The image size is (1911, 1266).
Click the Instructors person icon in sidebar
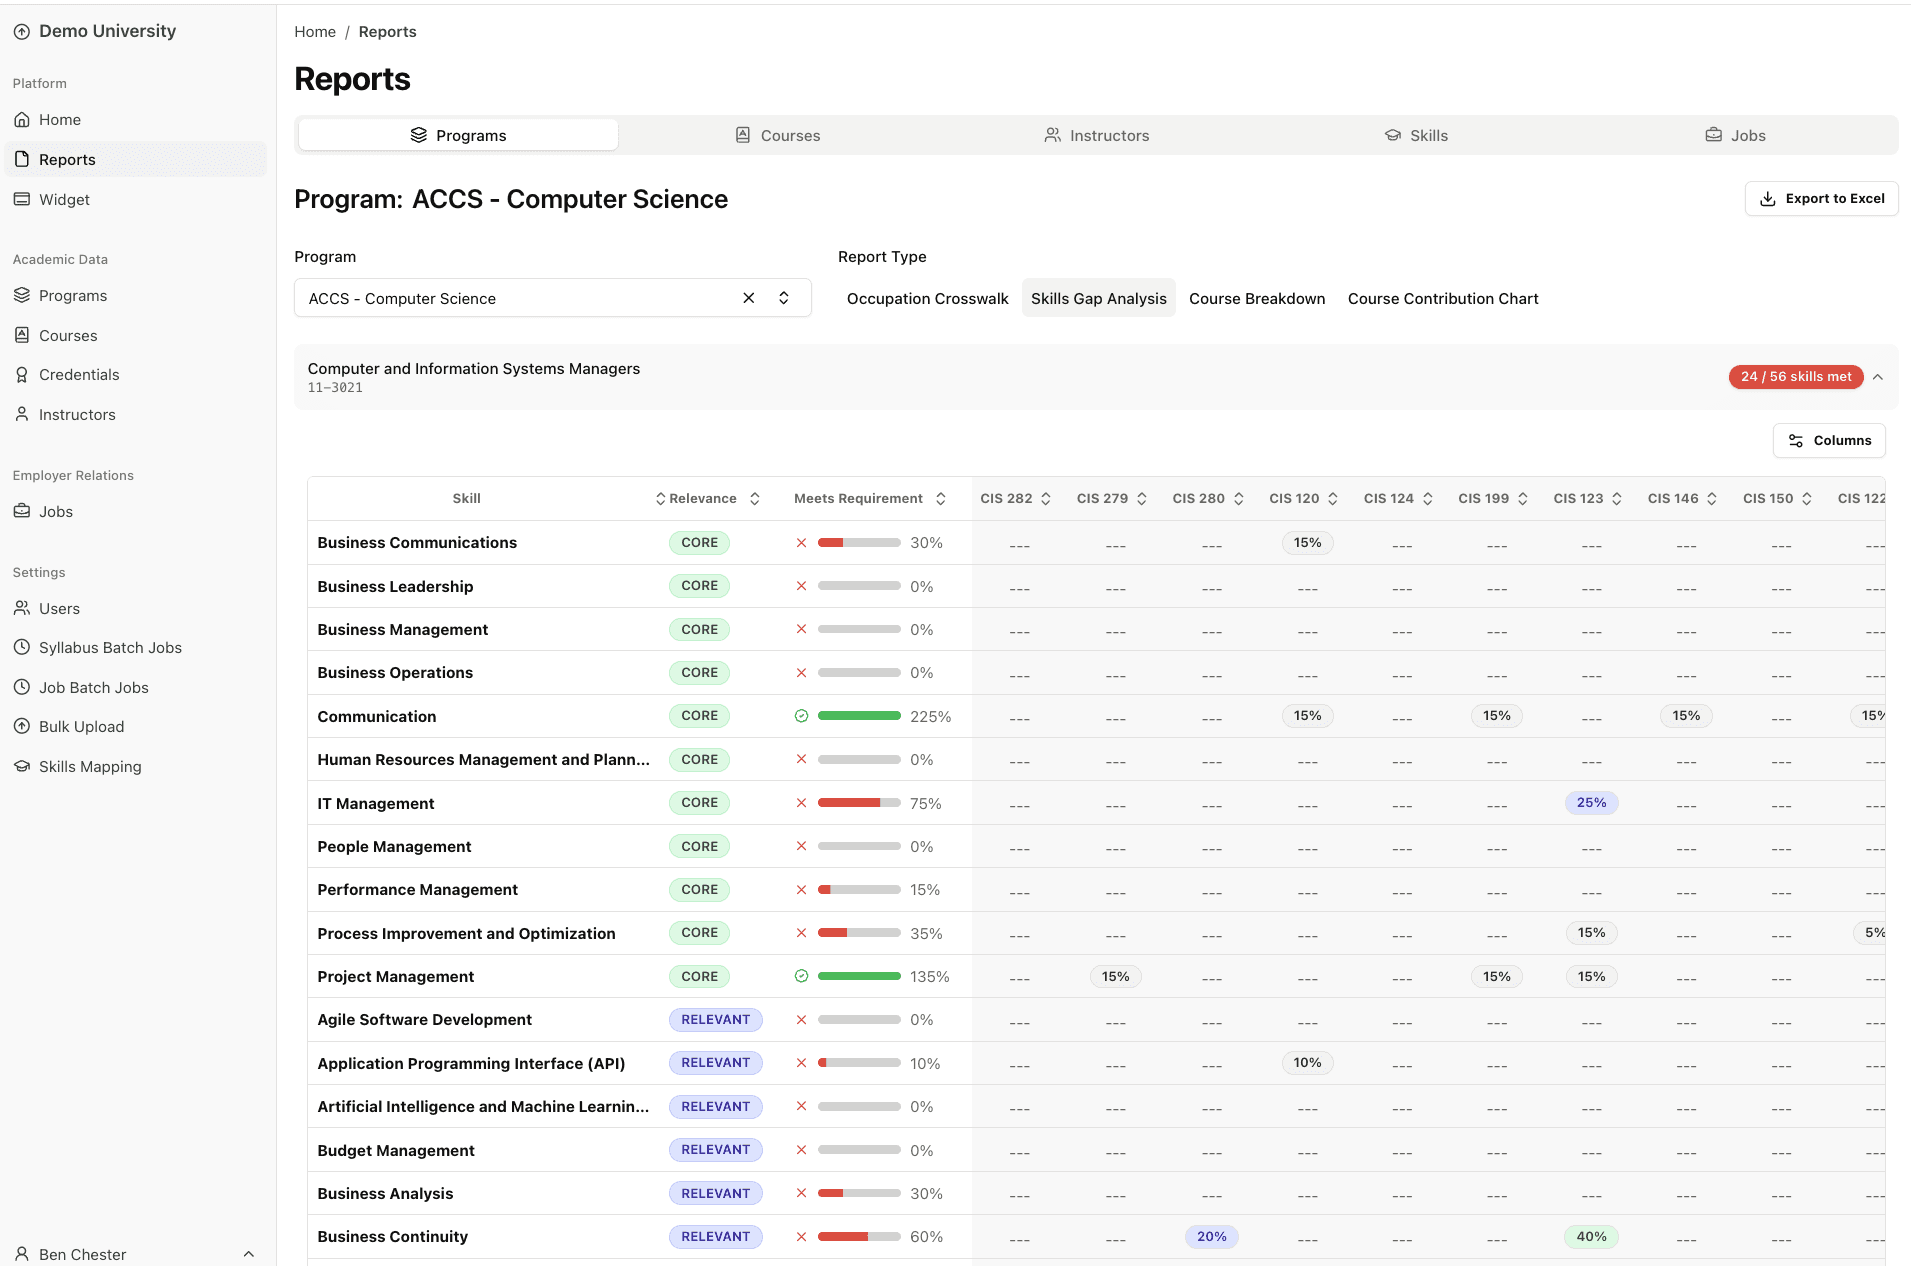point(22,415)
